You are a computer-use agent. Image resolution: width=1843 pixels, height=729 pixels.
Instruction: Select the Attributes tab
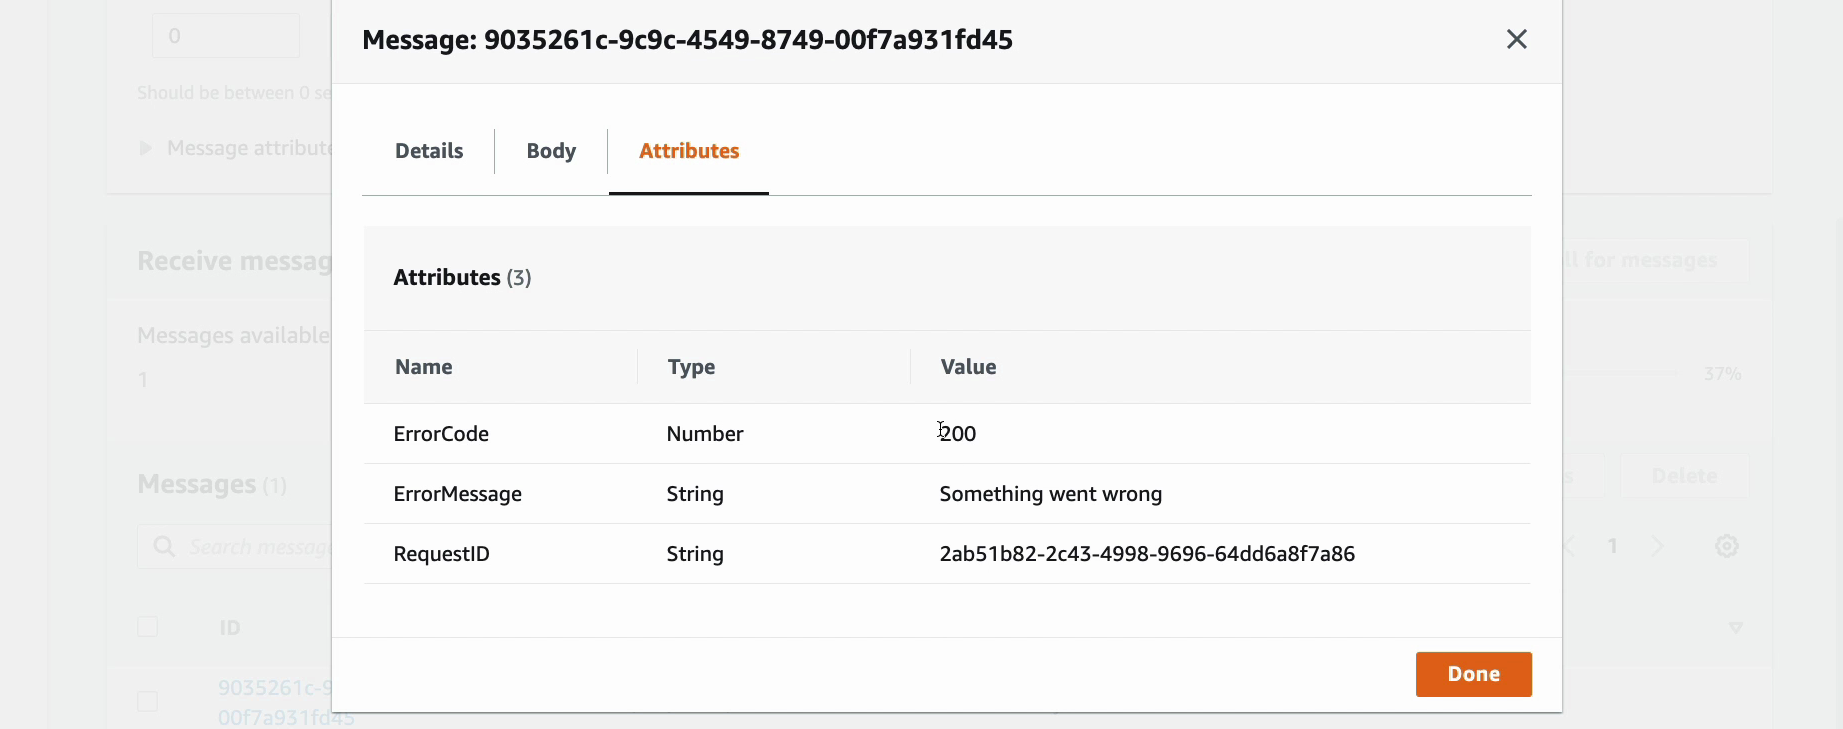689,151
